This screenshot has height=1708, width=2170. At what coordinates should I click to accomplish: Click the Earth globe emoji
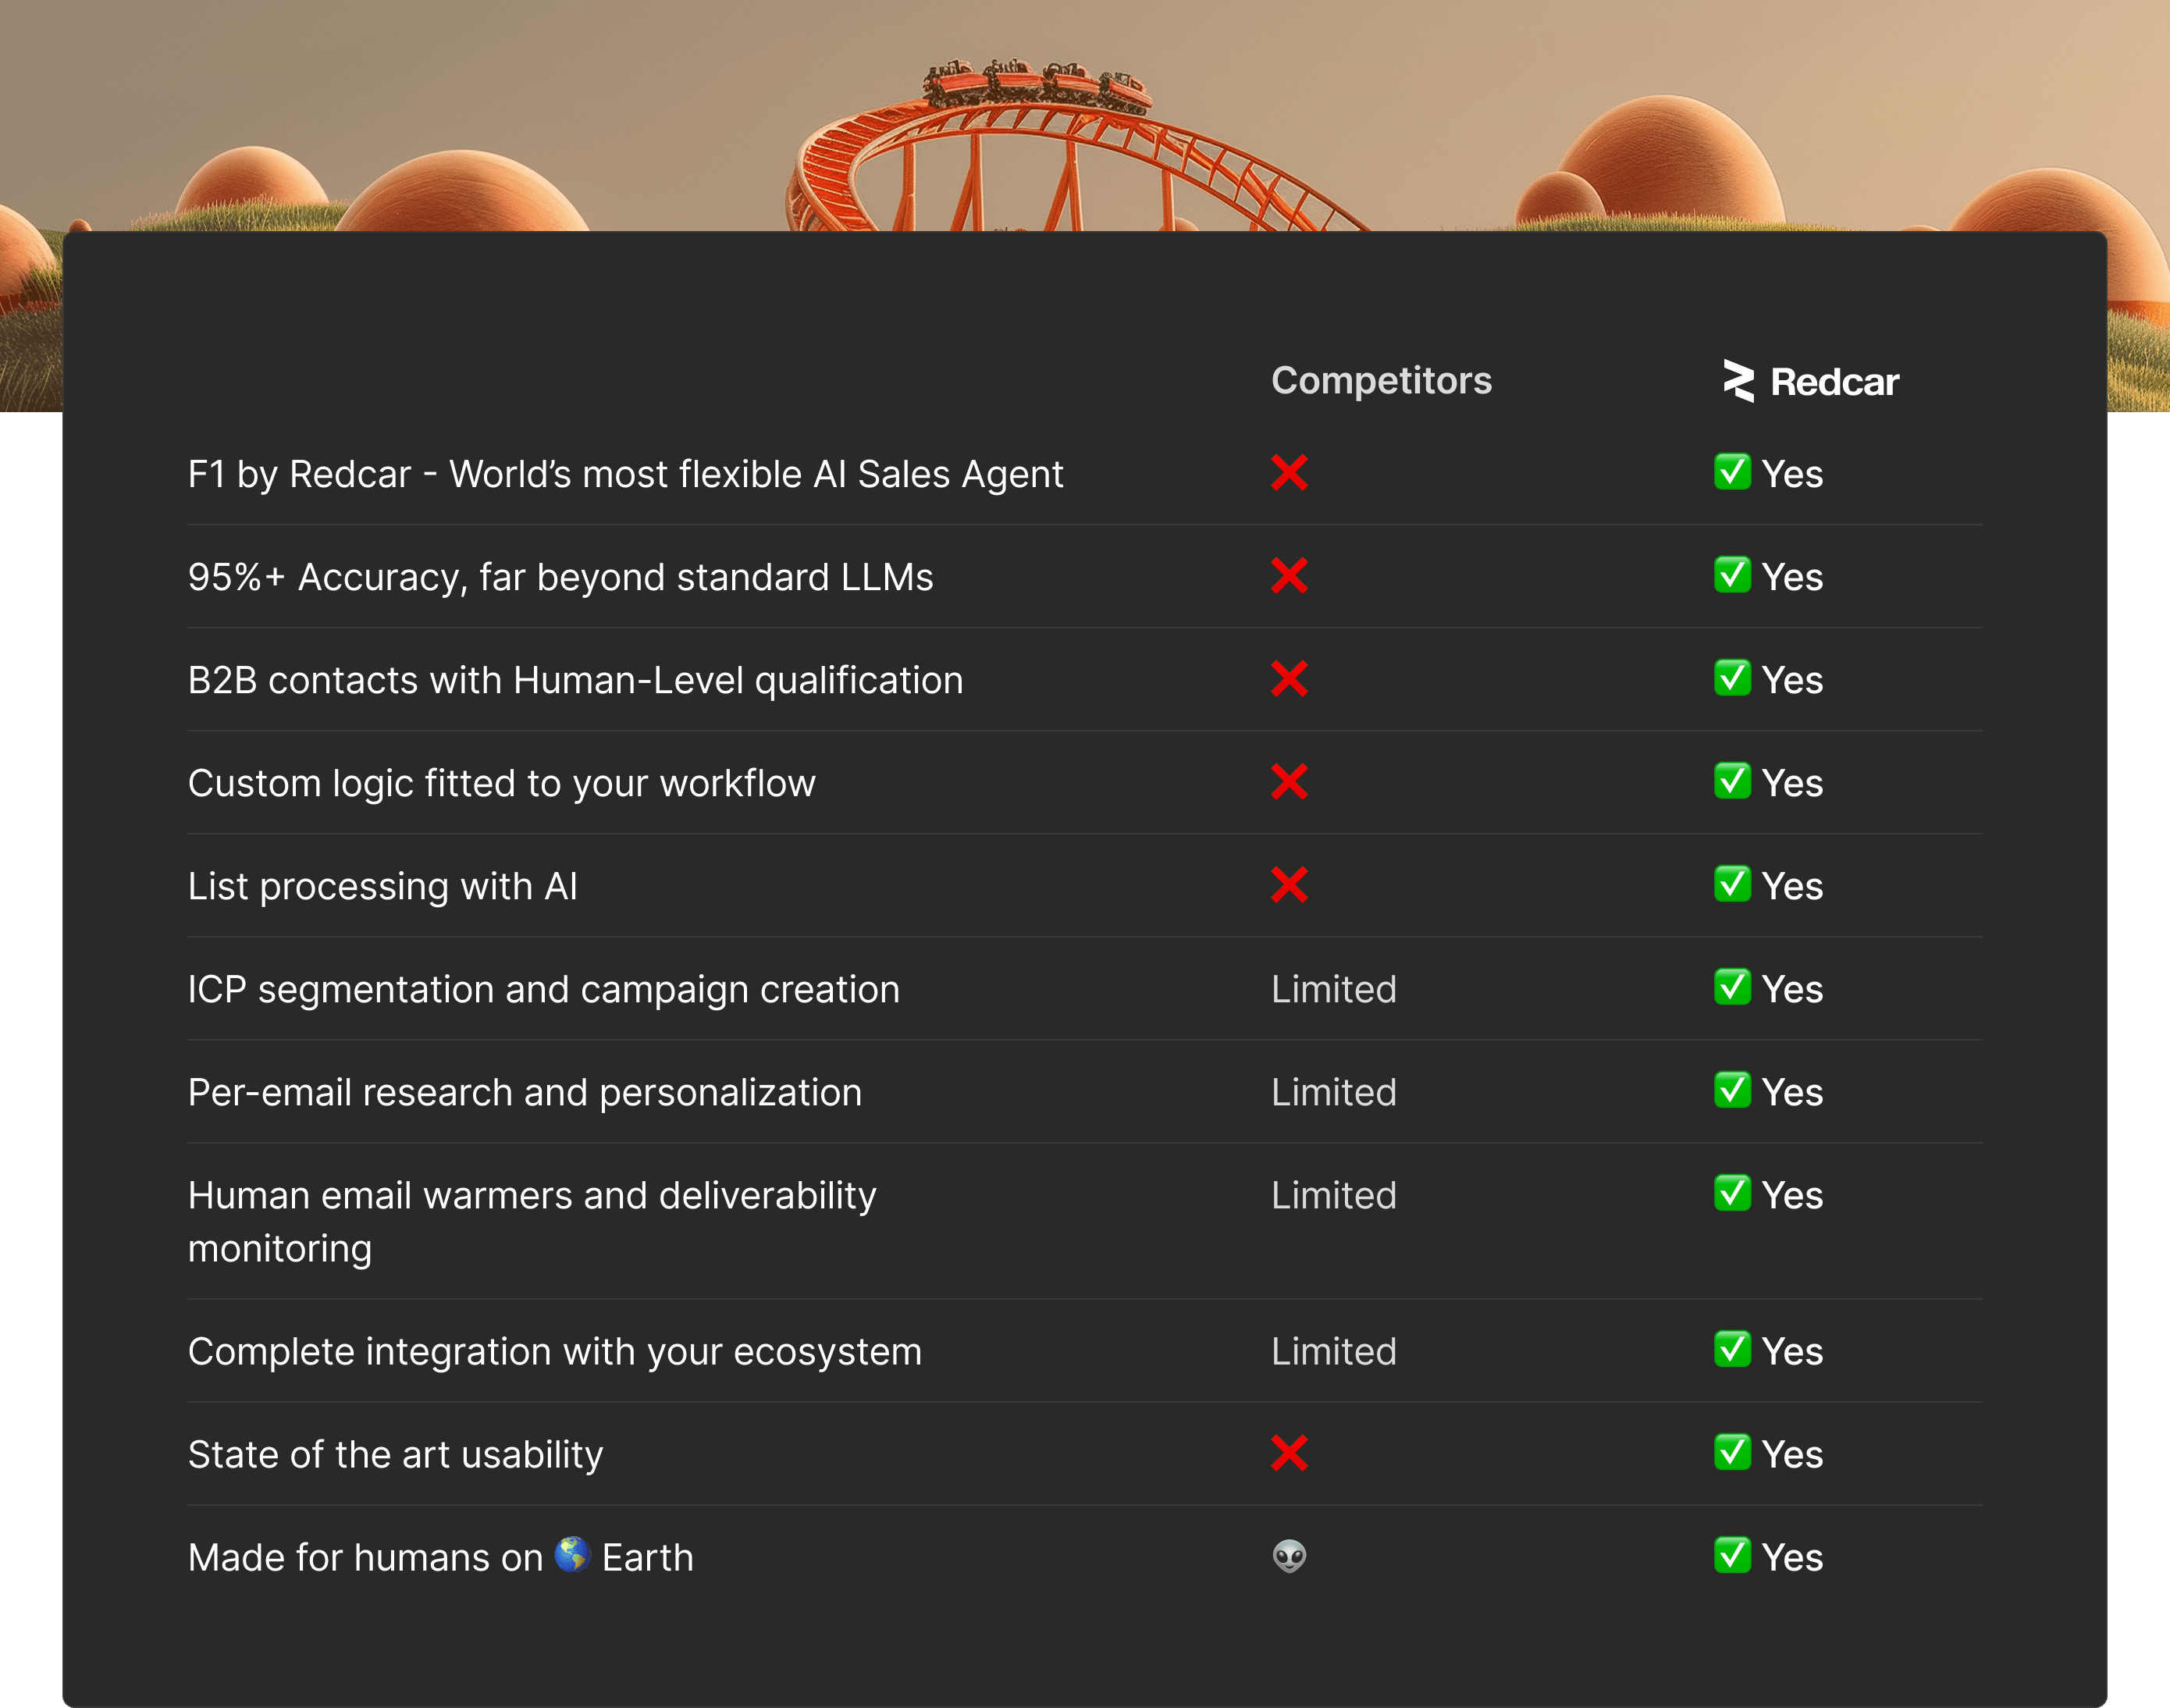[572, 1555]
